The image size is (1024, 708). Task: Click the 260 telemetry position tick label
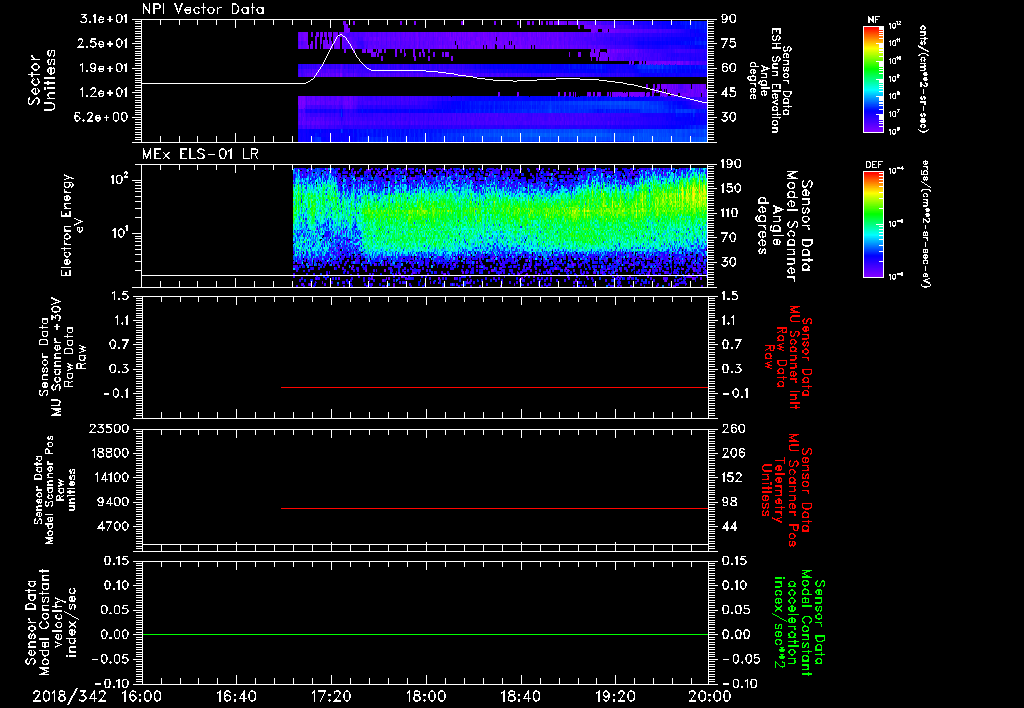tap(733, 428)
